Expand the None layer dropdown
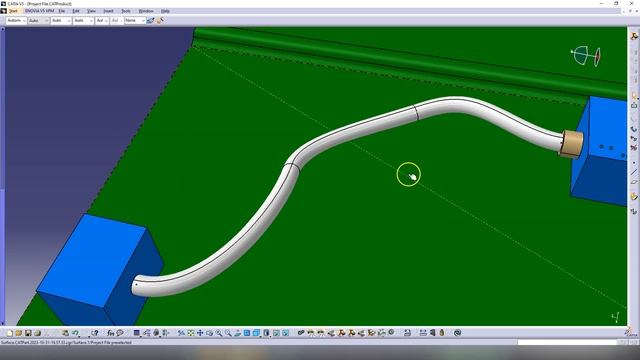 pyautogui.click(x=135, y=20)
